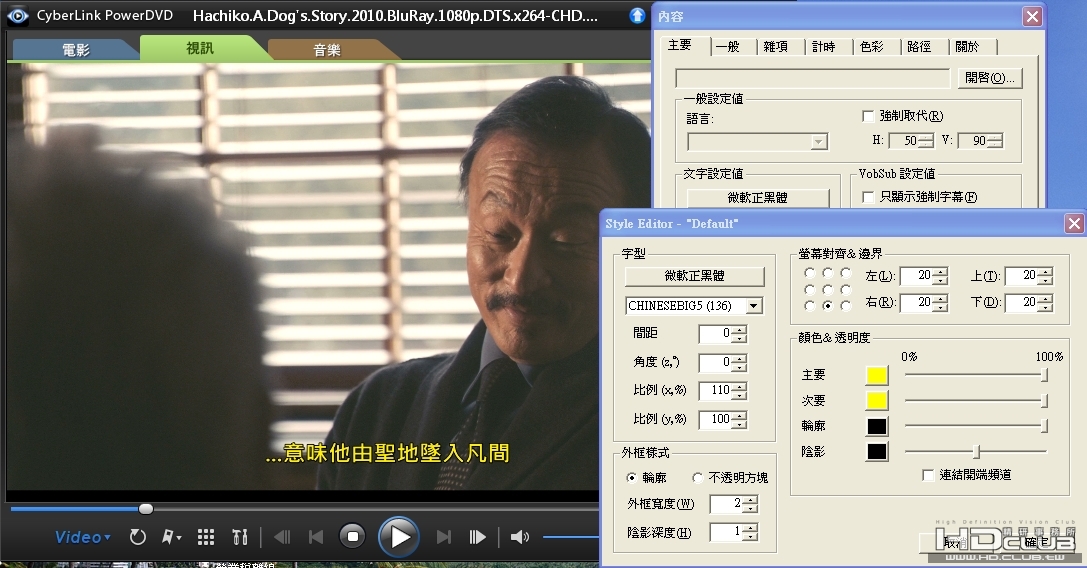
Task: Select bottom-center screen alignment radio
Action: [827, 305]
